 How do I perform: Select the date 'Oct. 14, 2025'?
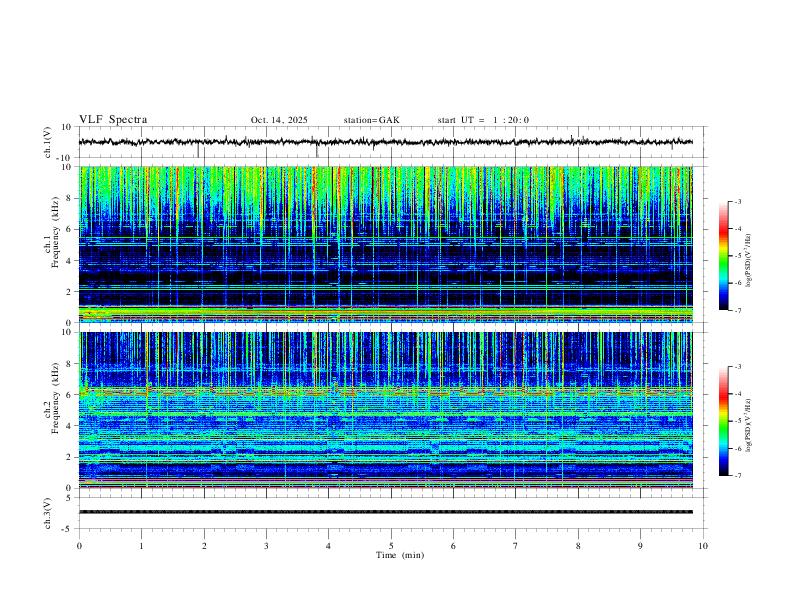tap(279, 120)
